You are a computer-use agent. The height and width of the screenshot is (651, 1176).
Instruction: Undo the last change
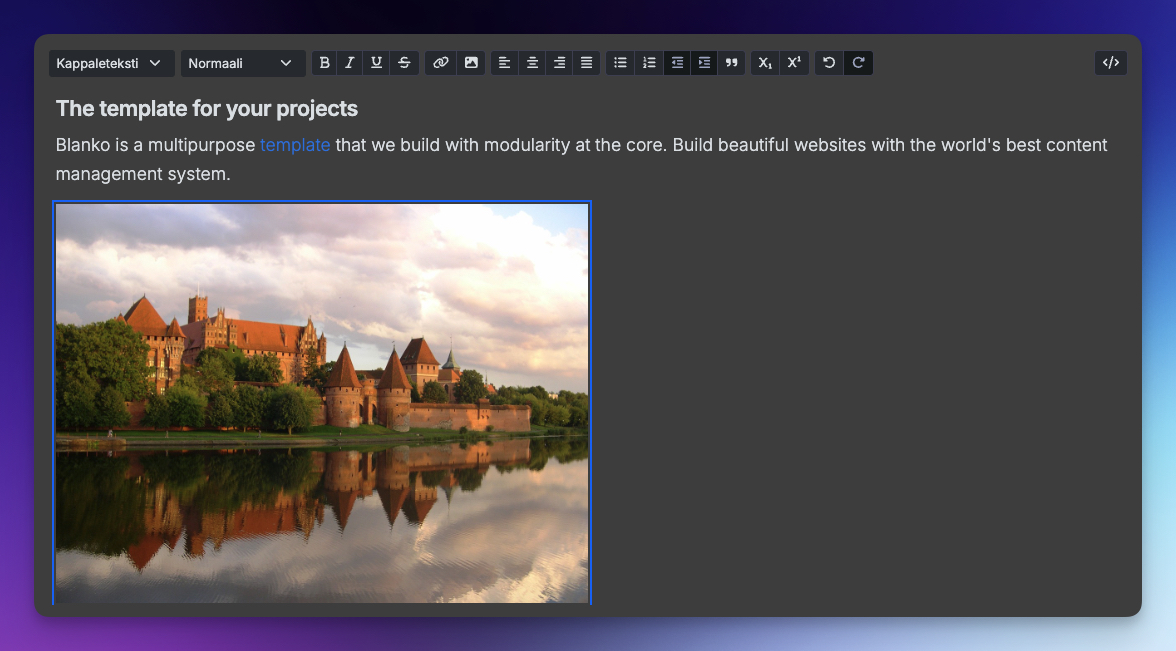click(x=829, y=63)
